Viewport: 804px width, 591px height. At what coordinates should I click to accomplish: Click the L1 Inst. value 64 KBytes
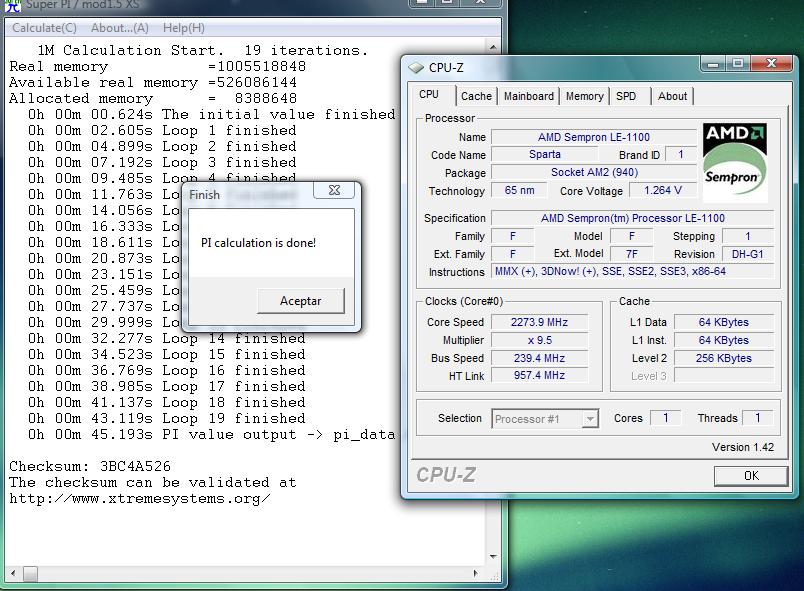click(723, 340)
